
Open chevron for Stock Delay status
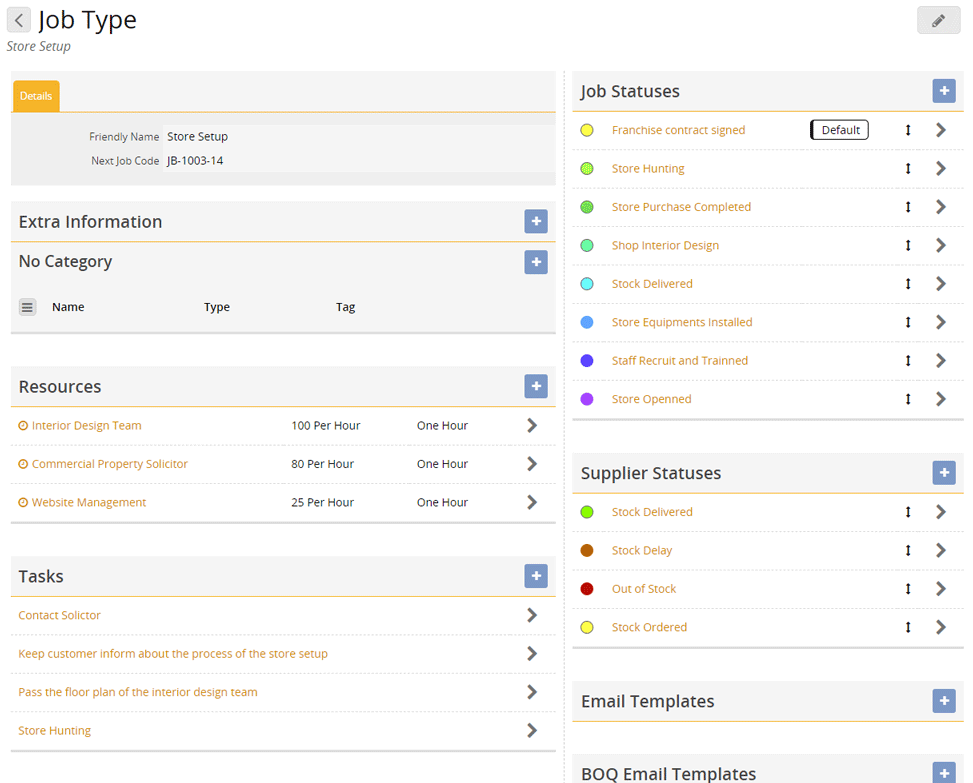click(x=941, y=550)
